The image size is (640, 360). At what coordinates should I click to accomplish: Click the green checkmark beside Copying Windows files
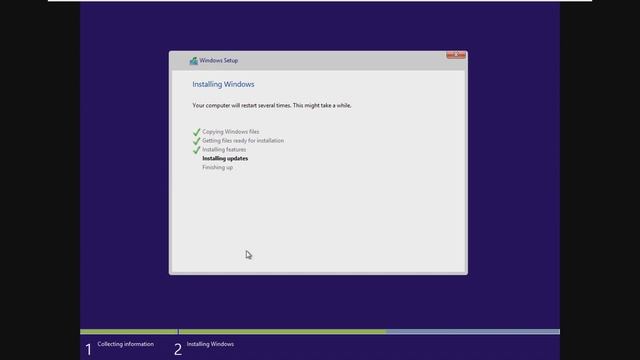(x=196, y=132)
